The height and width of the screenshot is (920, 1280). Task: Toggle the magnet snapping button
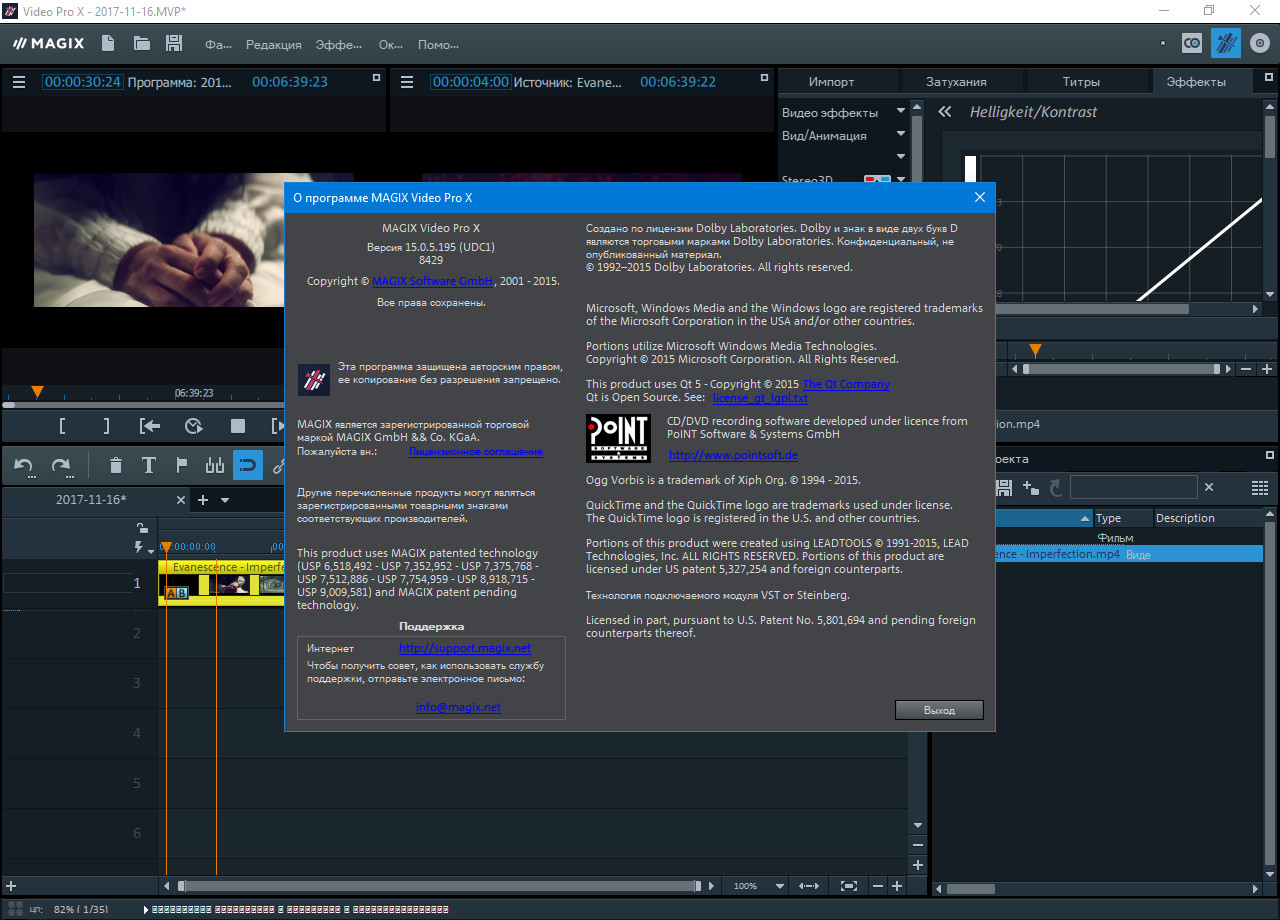tap(248, 465)
